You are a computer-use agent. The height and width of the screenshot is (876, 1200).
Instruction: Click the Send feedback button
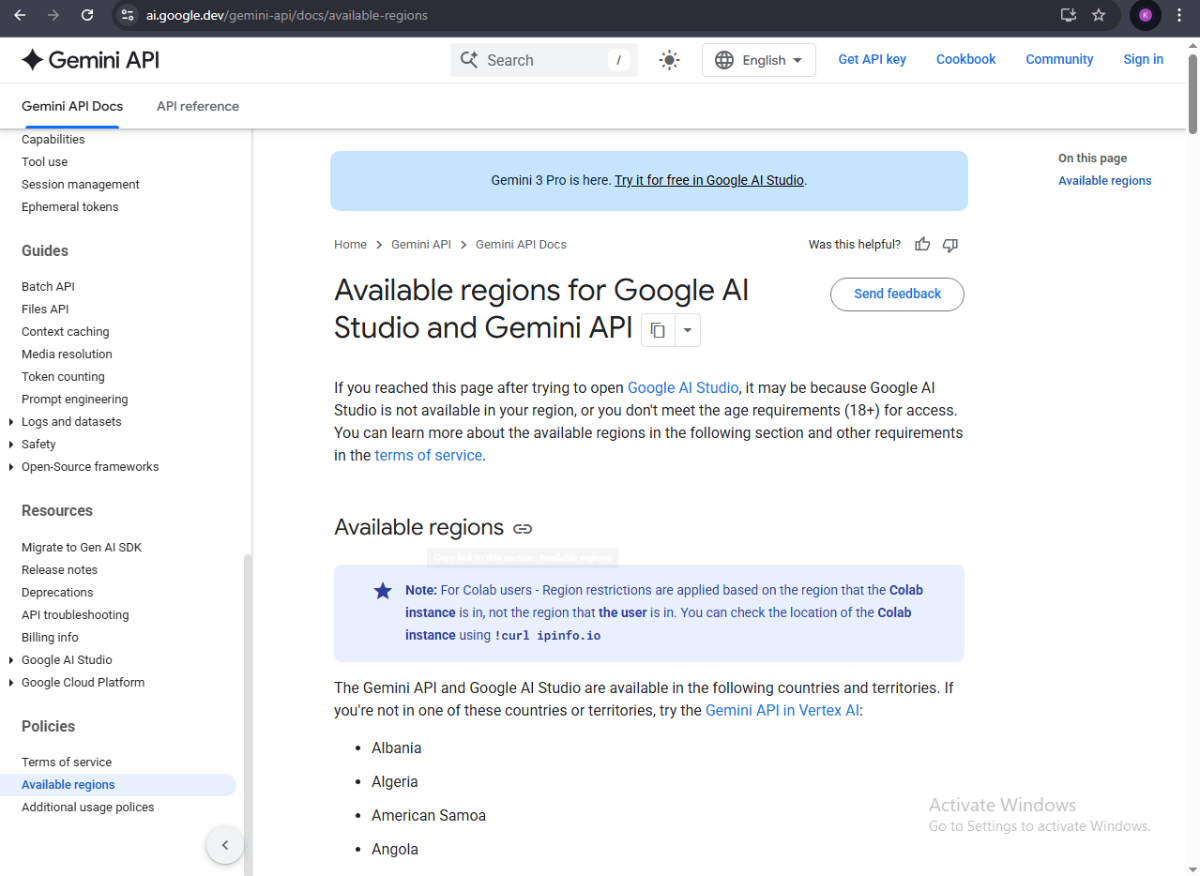pyautogui.click(x=897, y=294)
